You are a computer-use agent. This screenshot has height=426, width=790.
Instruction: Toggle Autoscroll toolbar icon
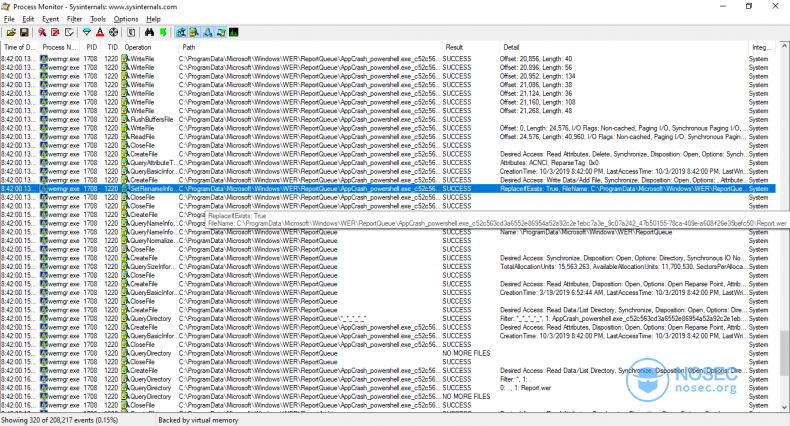click(55, 32)
